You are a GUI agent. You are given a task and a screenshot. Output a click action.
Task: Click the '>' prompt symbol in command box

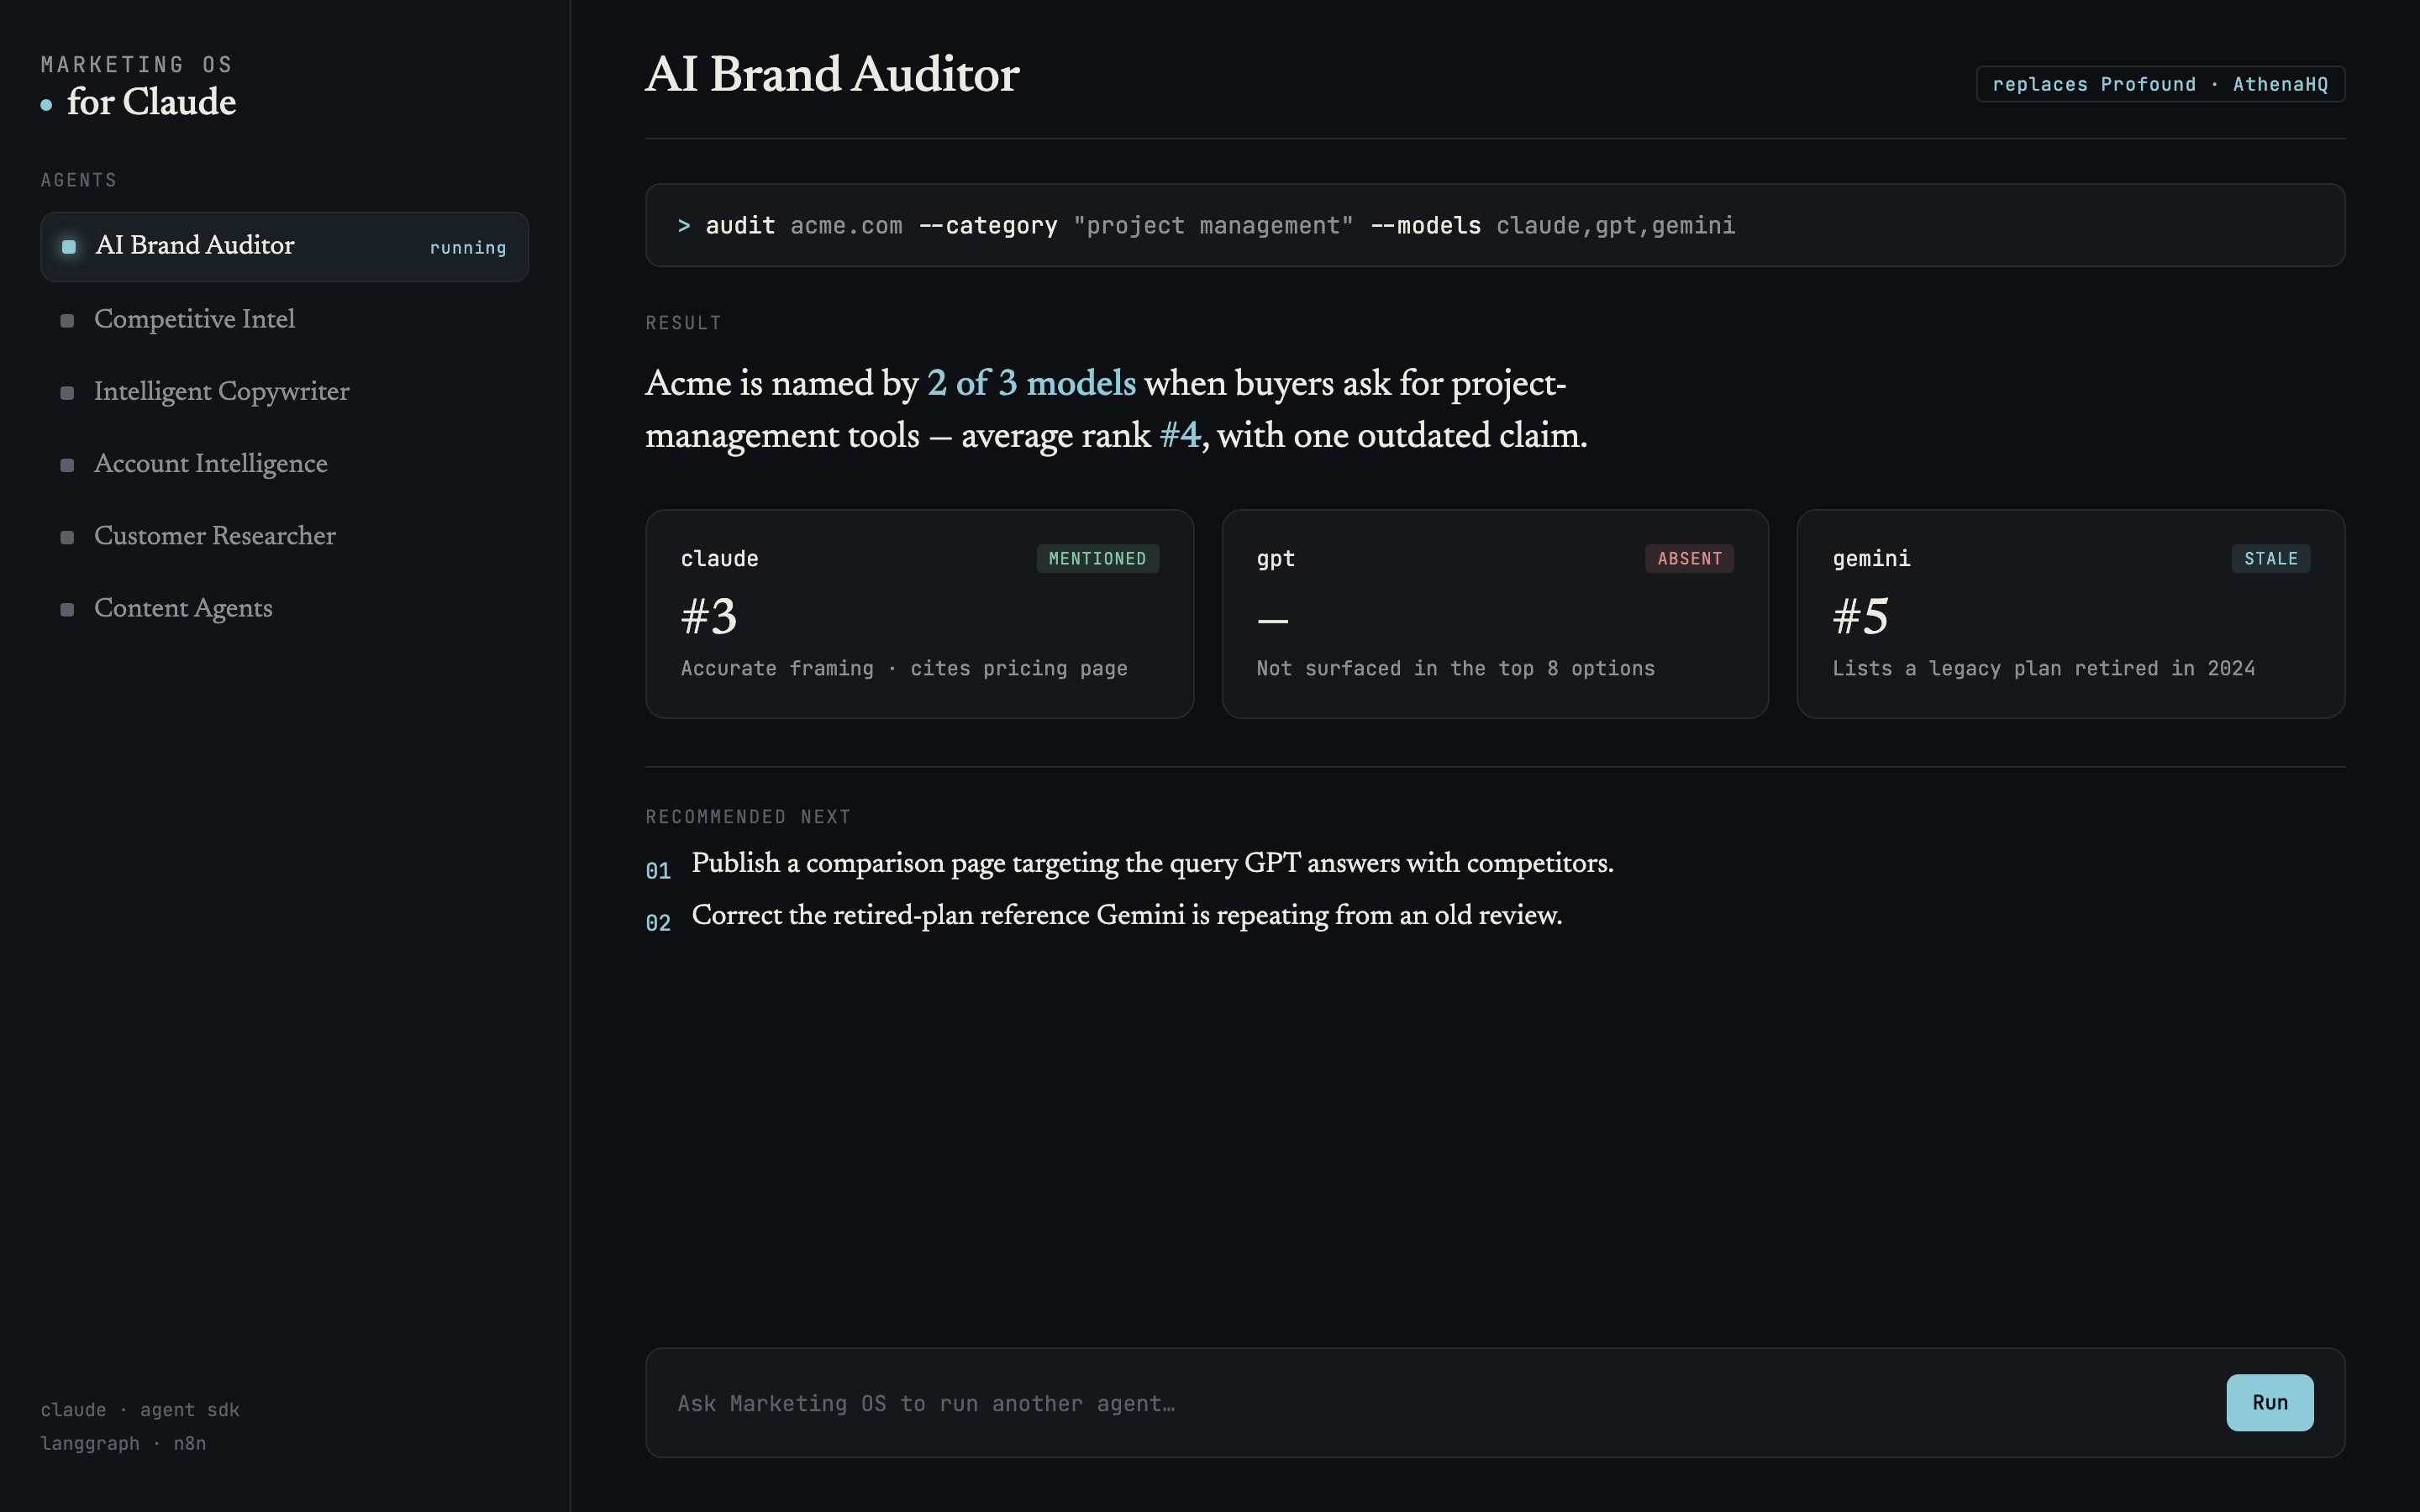click(684, 226)
